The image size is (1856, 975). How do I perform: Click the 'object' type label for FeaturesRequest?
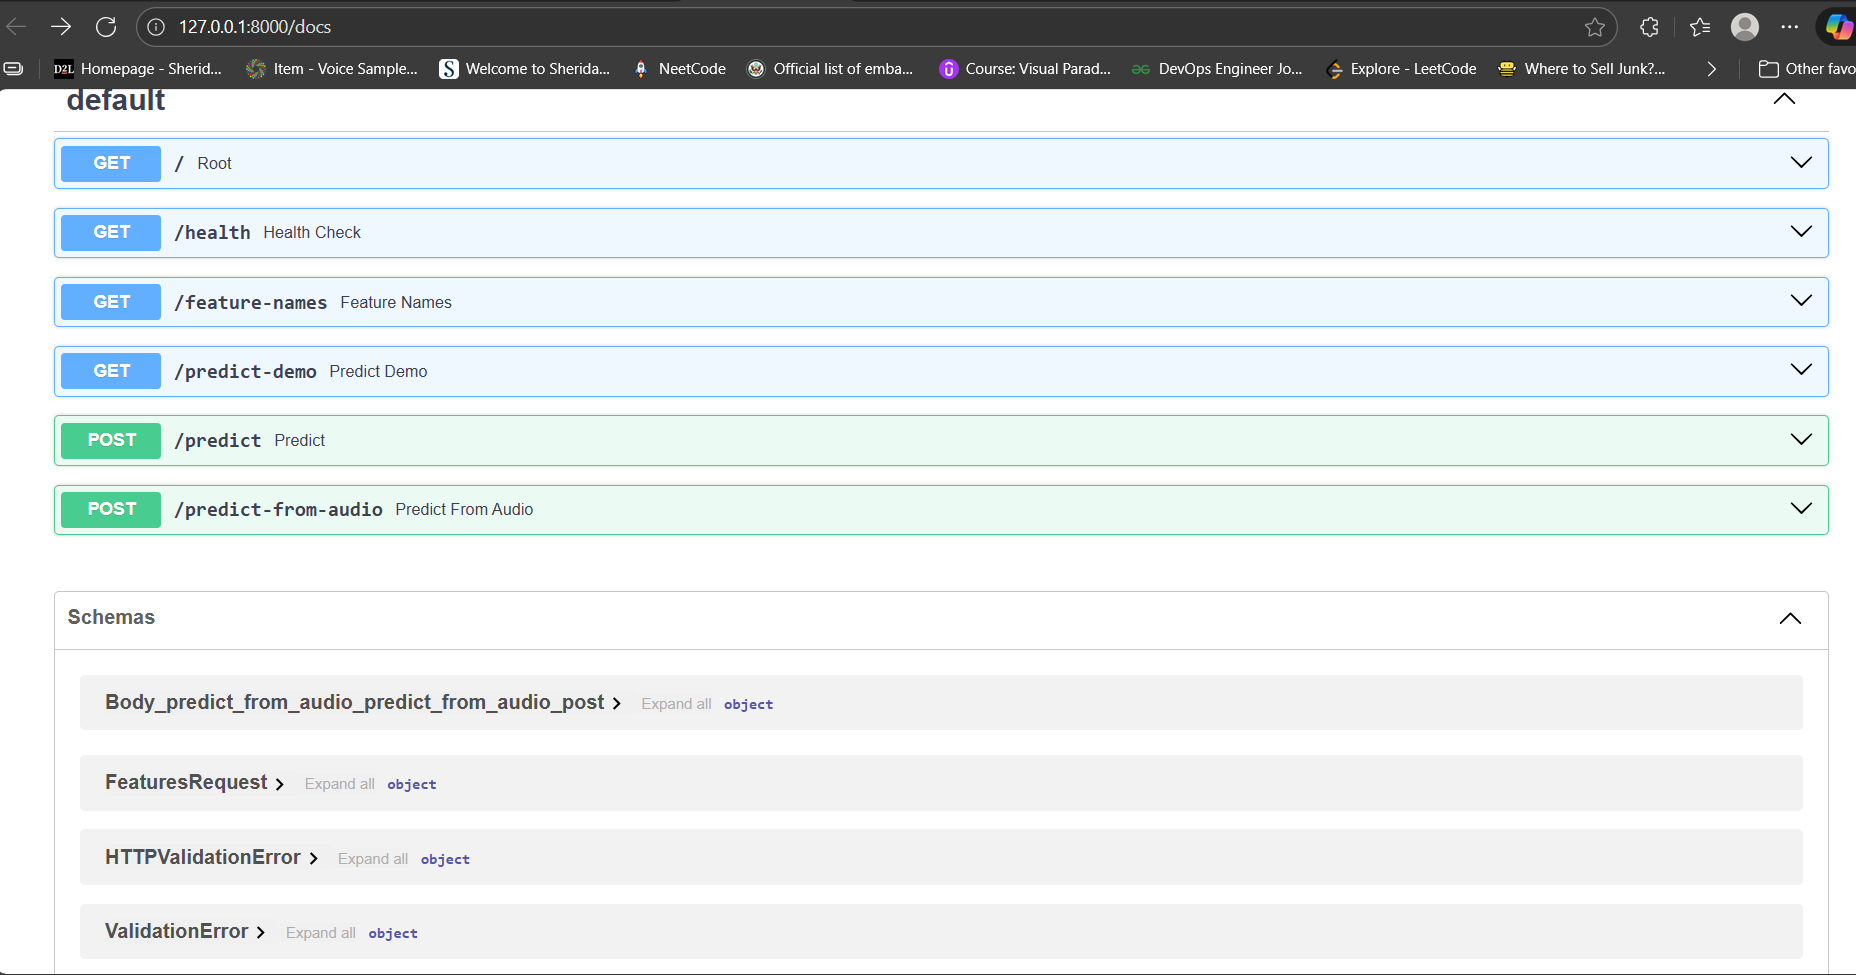412,785
